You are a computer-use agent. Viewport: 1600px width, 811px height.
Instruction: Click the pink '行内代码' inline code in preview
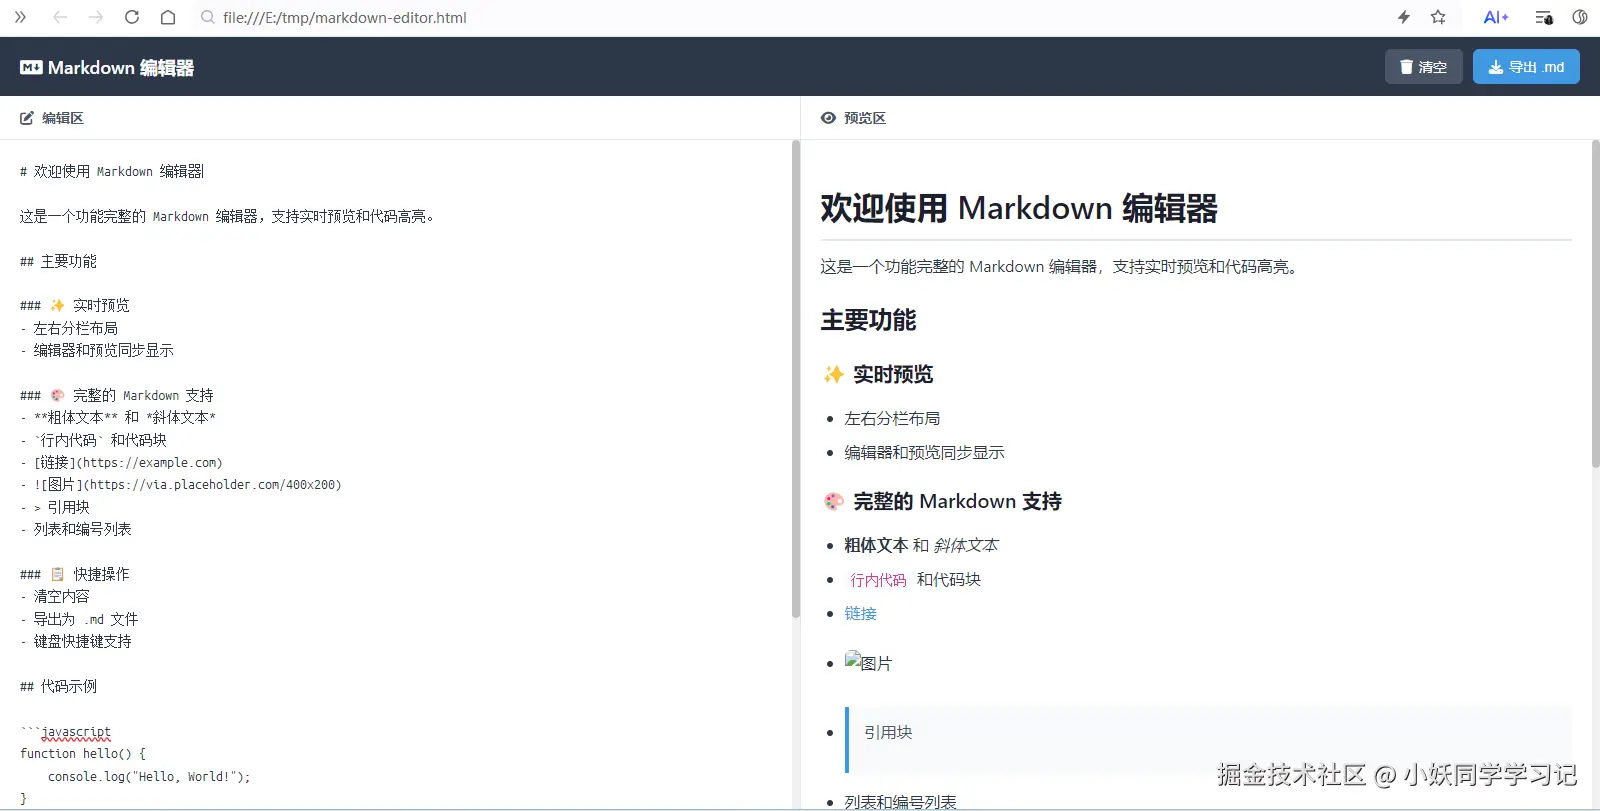pyautogui.click(x=878, y=579)
